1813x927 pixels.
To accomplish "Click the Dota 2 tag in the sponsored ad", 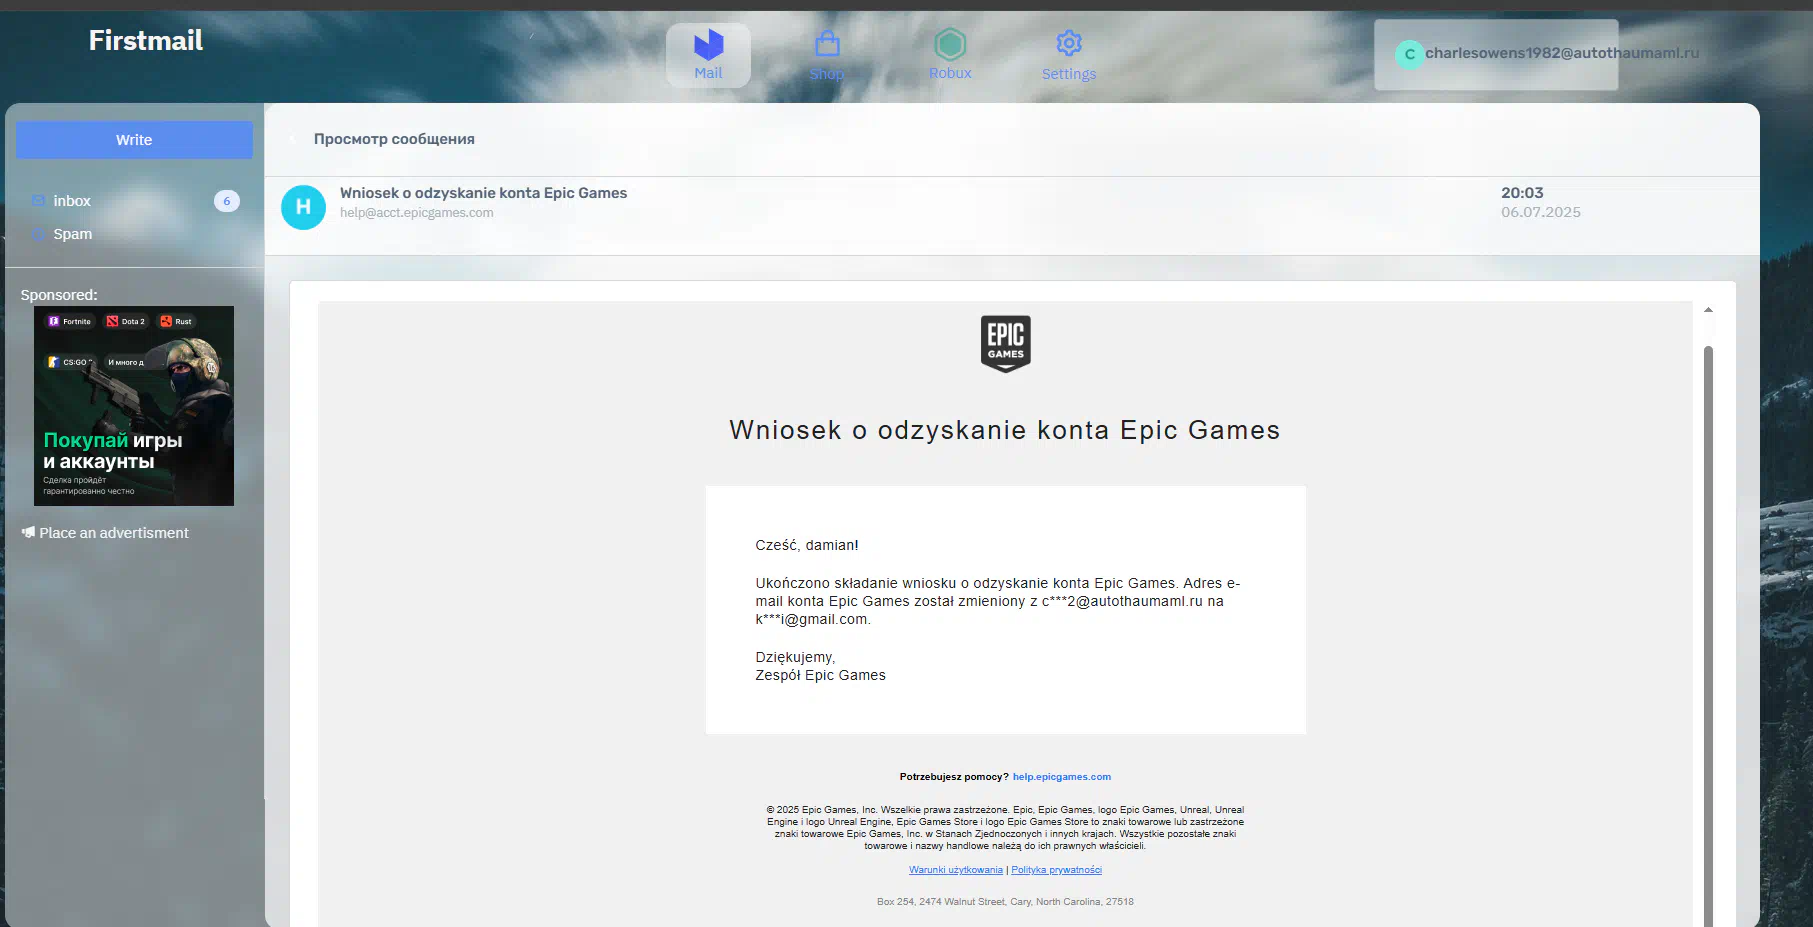I will click(x=127, y=321).
